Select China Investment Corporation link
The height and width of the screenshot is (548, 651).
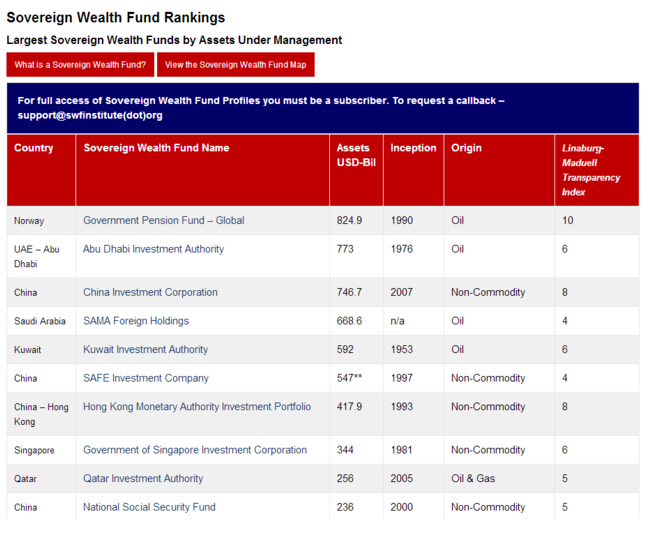point(150,292)
